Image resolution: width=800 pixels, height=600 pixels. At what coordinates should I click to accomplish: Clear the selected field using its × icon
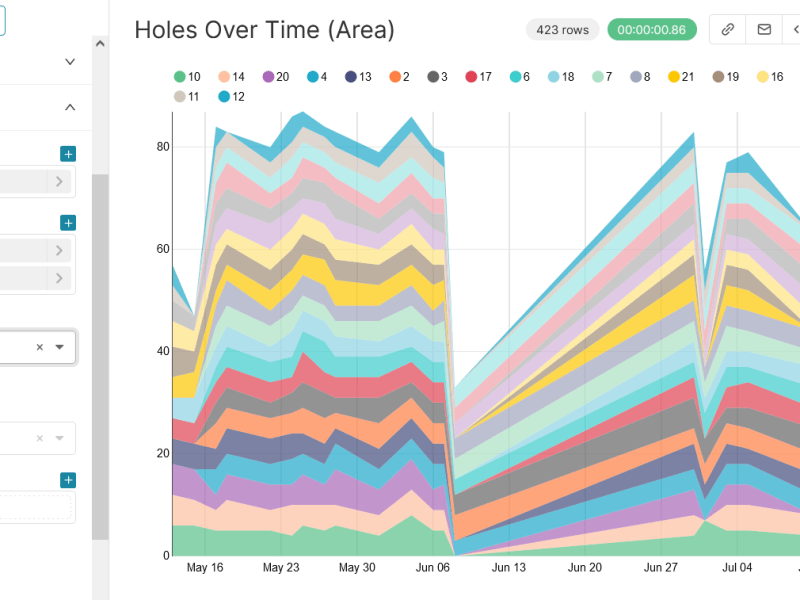pos(39,347)
